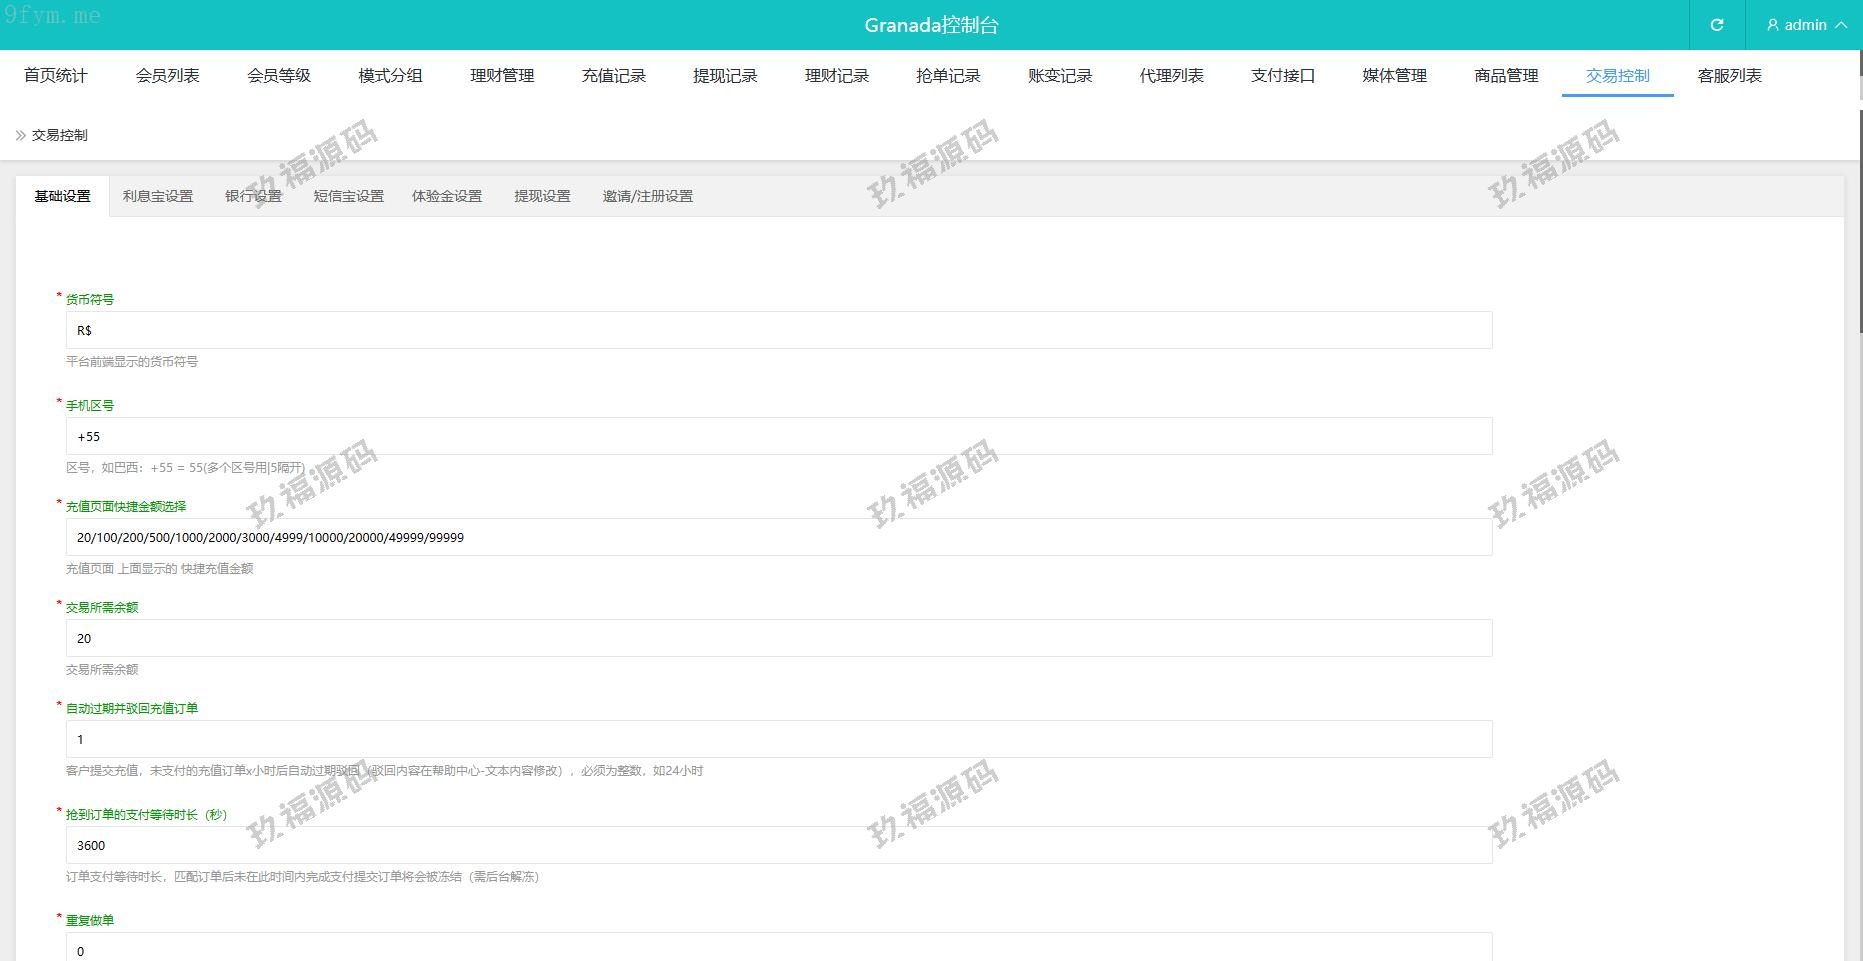
Task: Go to 会员列表 page
Action: click(167, 76)
